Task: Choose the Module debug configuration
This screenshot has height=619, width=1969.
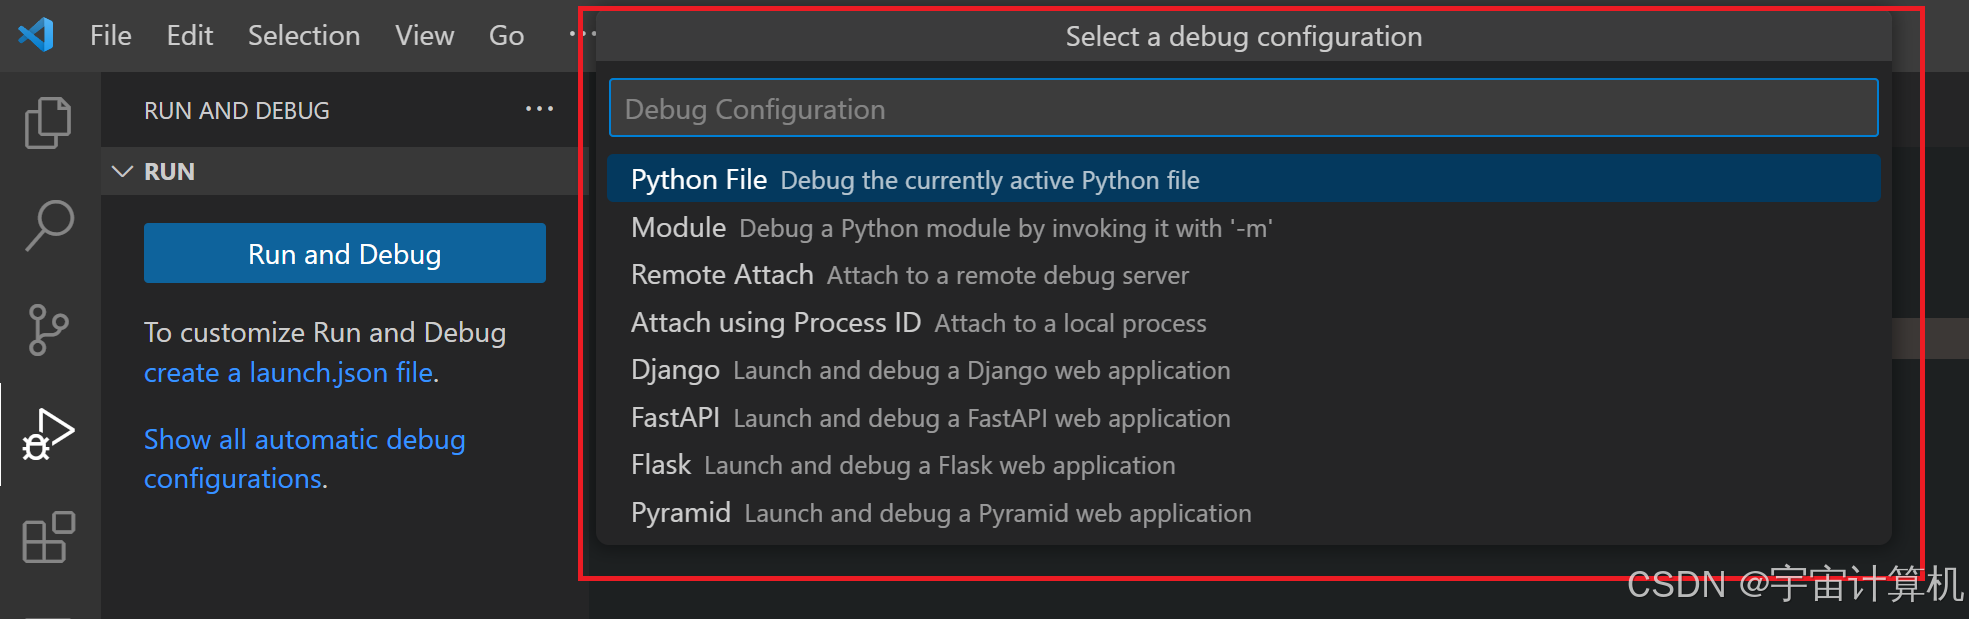Action: tap(1243, 228)
